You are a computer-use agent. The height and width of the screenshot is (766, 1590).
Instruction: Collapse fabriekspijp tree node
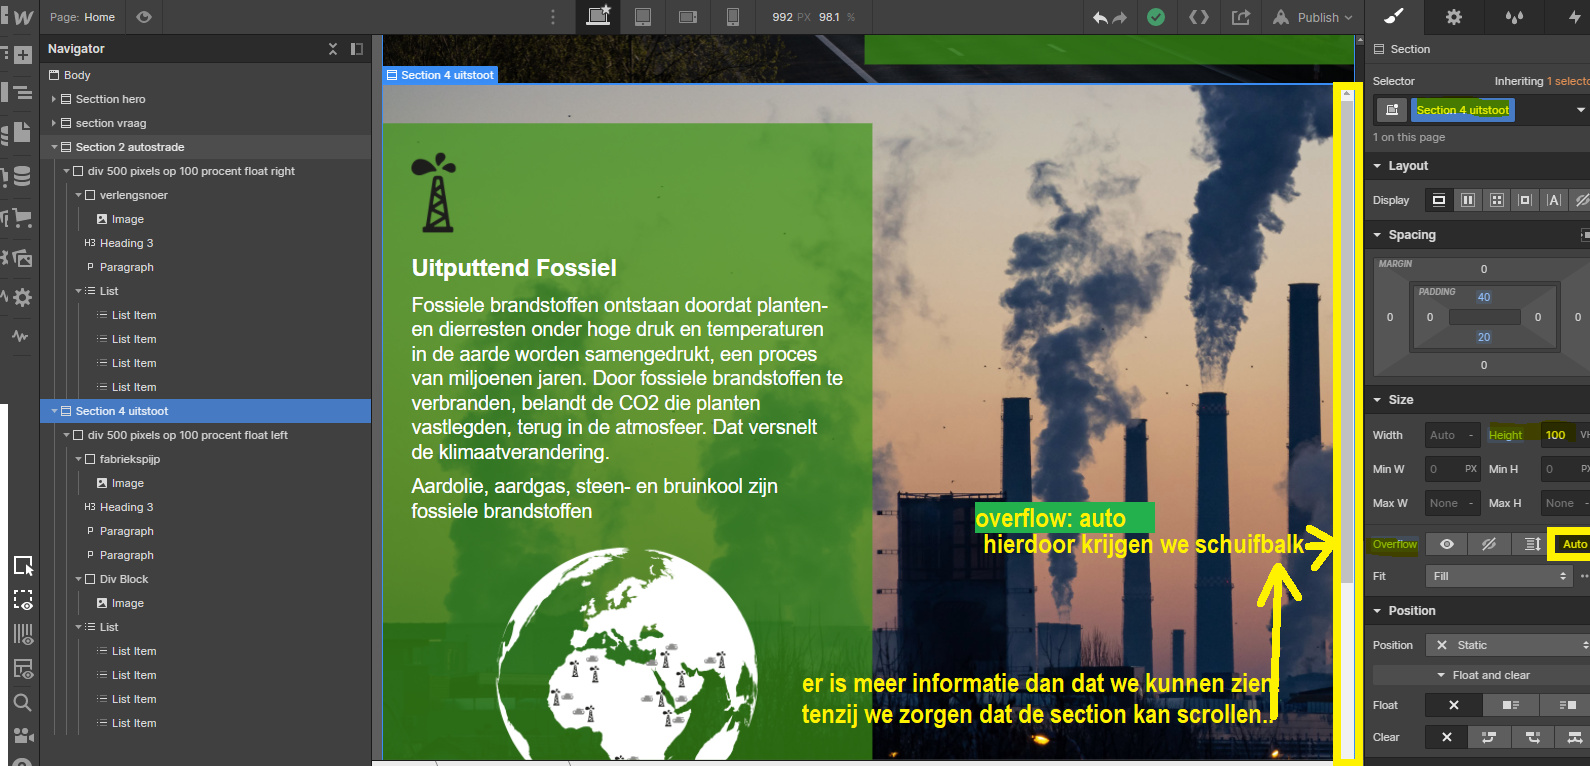point(78,459)
